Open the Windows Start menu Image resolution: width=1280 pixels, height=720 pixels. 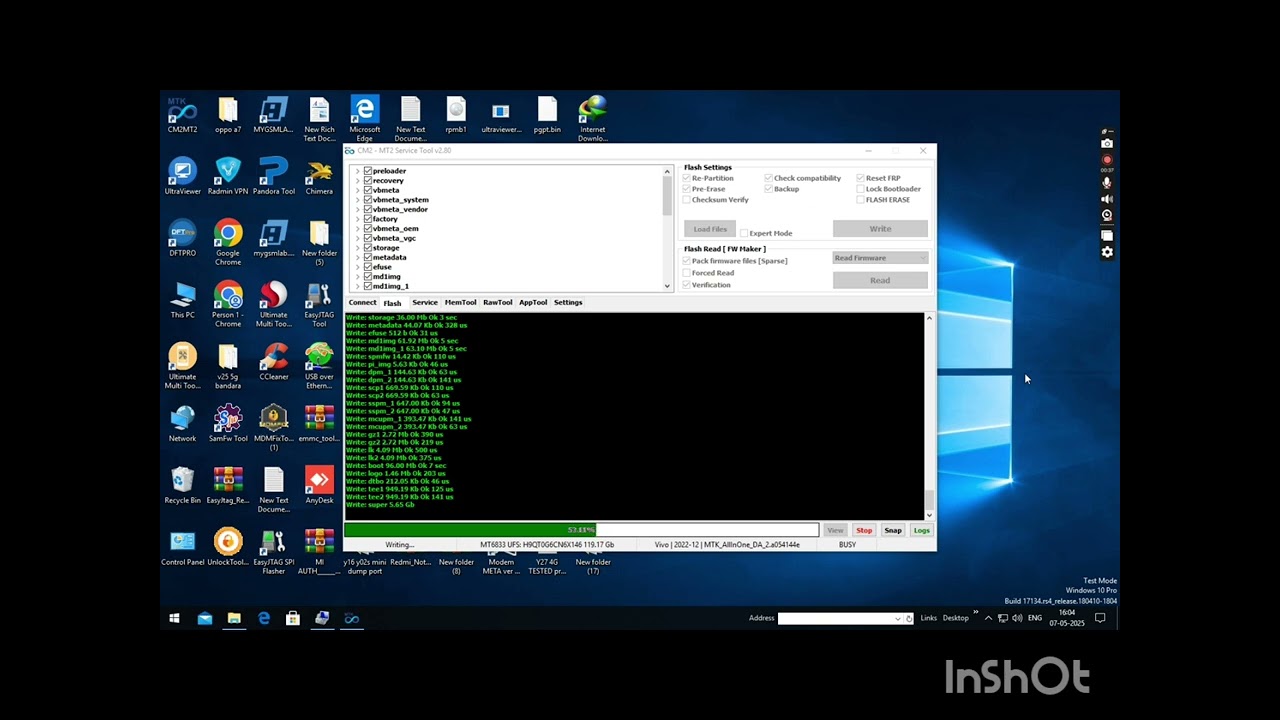(x=174, y=618)
